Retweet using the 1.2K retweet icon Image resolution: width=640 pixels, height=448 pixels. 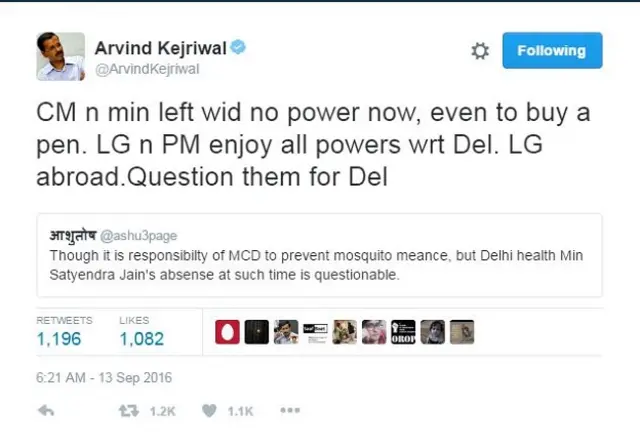(129, 410)
